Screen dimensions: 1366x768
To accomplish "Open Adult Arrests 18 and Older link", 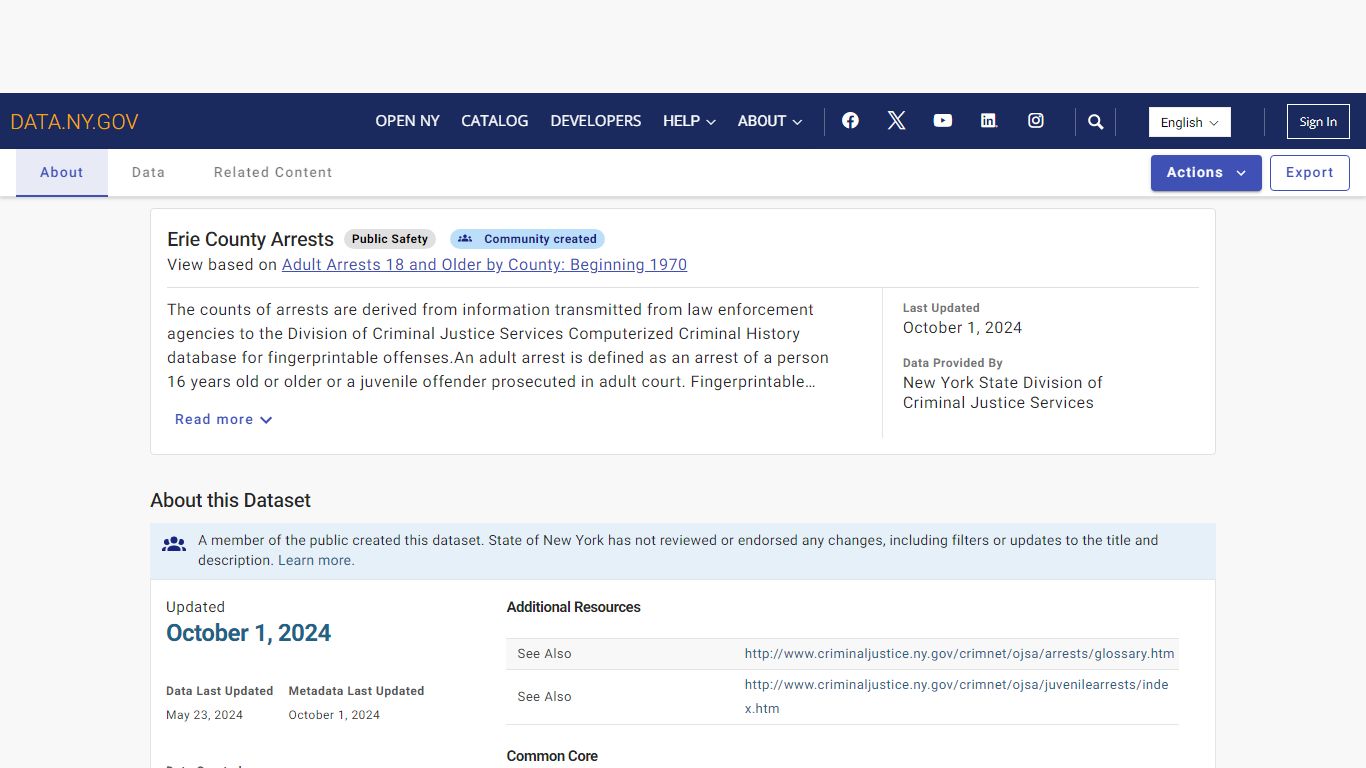I will click(484, 265).
